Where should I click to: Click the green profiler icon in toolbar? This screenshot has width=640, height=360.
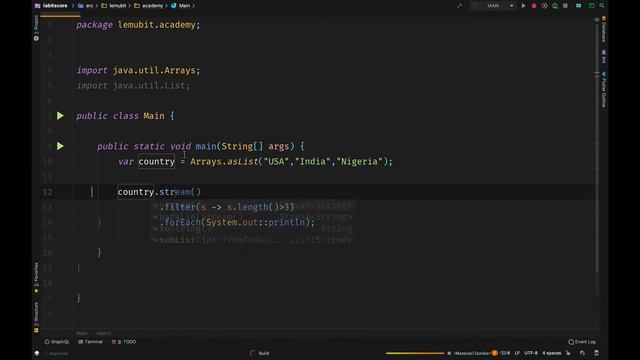point(555,6)
